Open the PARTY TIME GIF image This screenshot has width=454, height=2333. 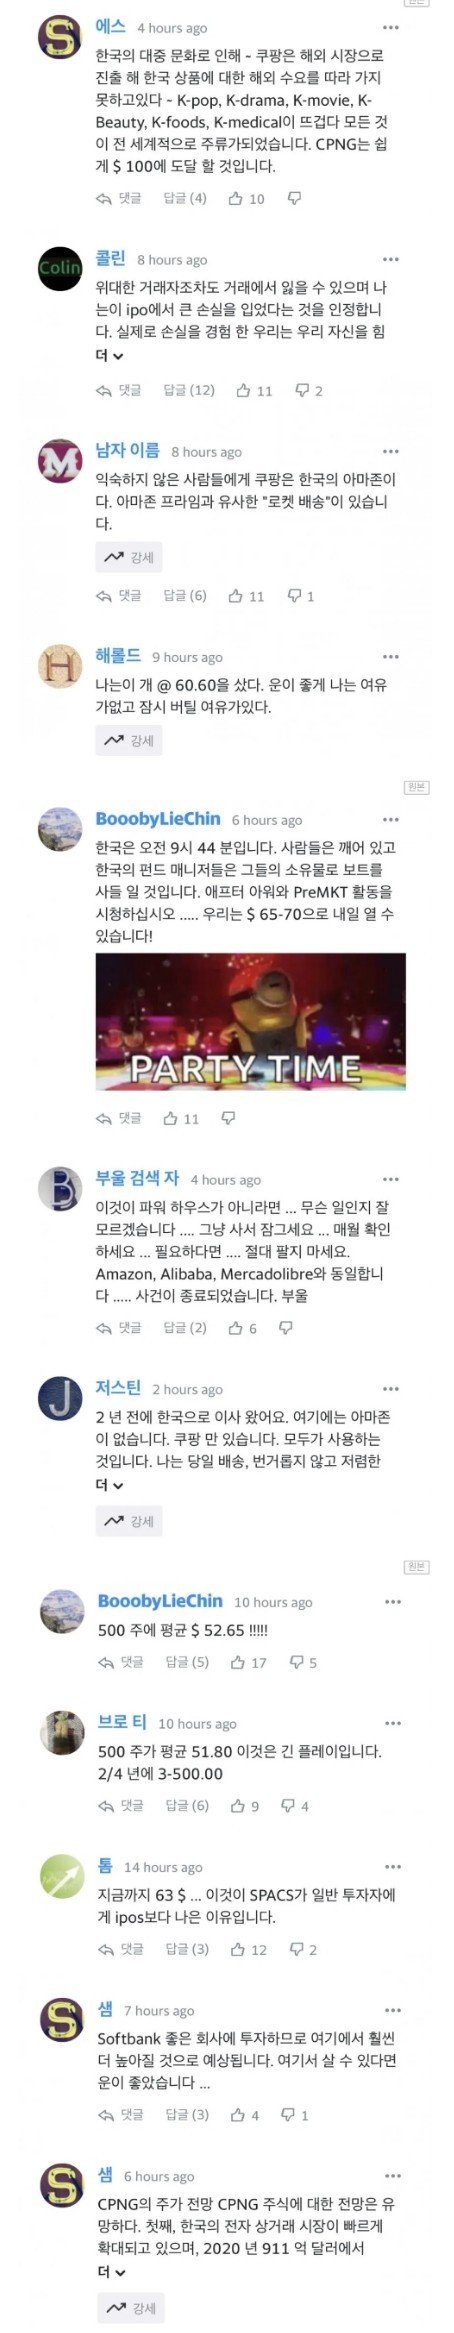[x=250, y=1021]
